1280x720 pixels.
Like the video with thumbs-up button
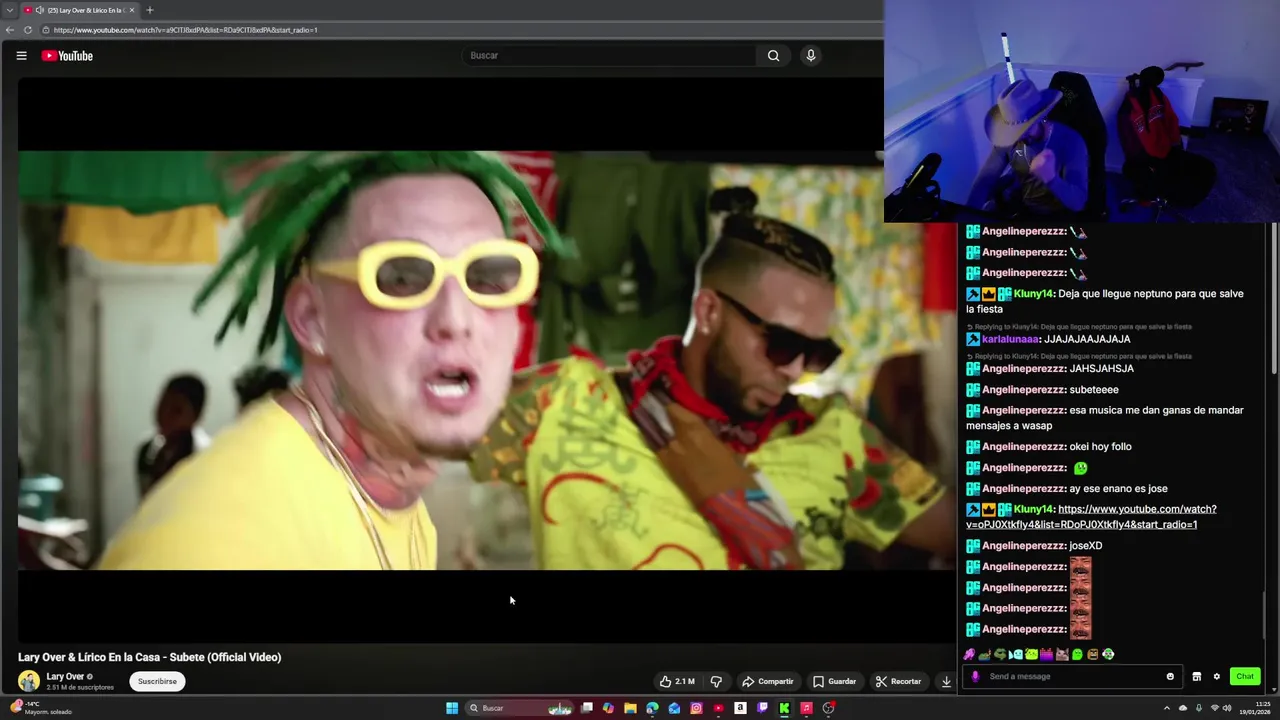pyautogui.click(x=677, y=681)
